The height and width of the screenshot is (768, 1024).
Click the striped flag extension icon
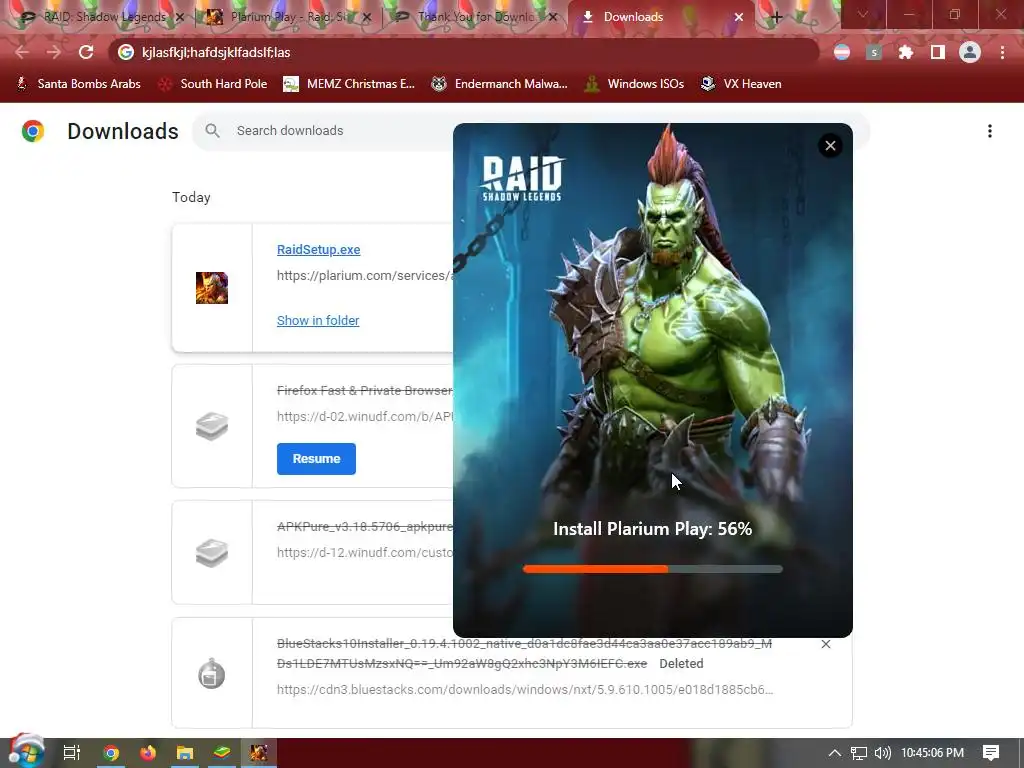click(842, 52)
